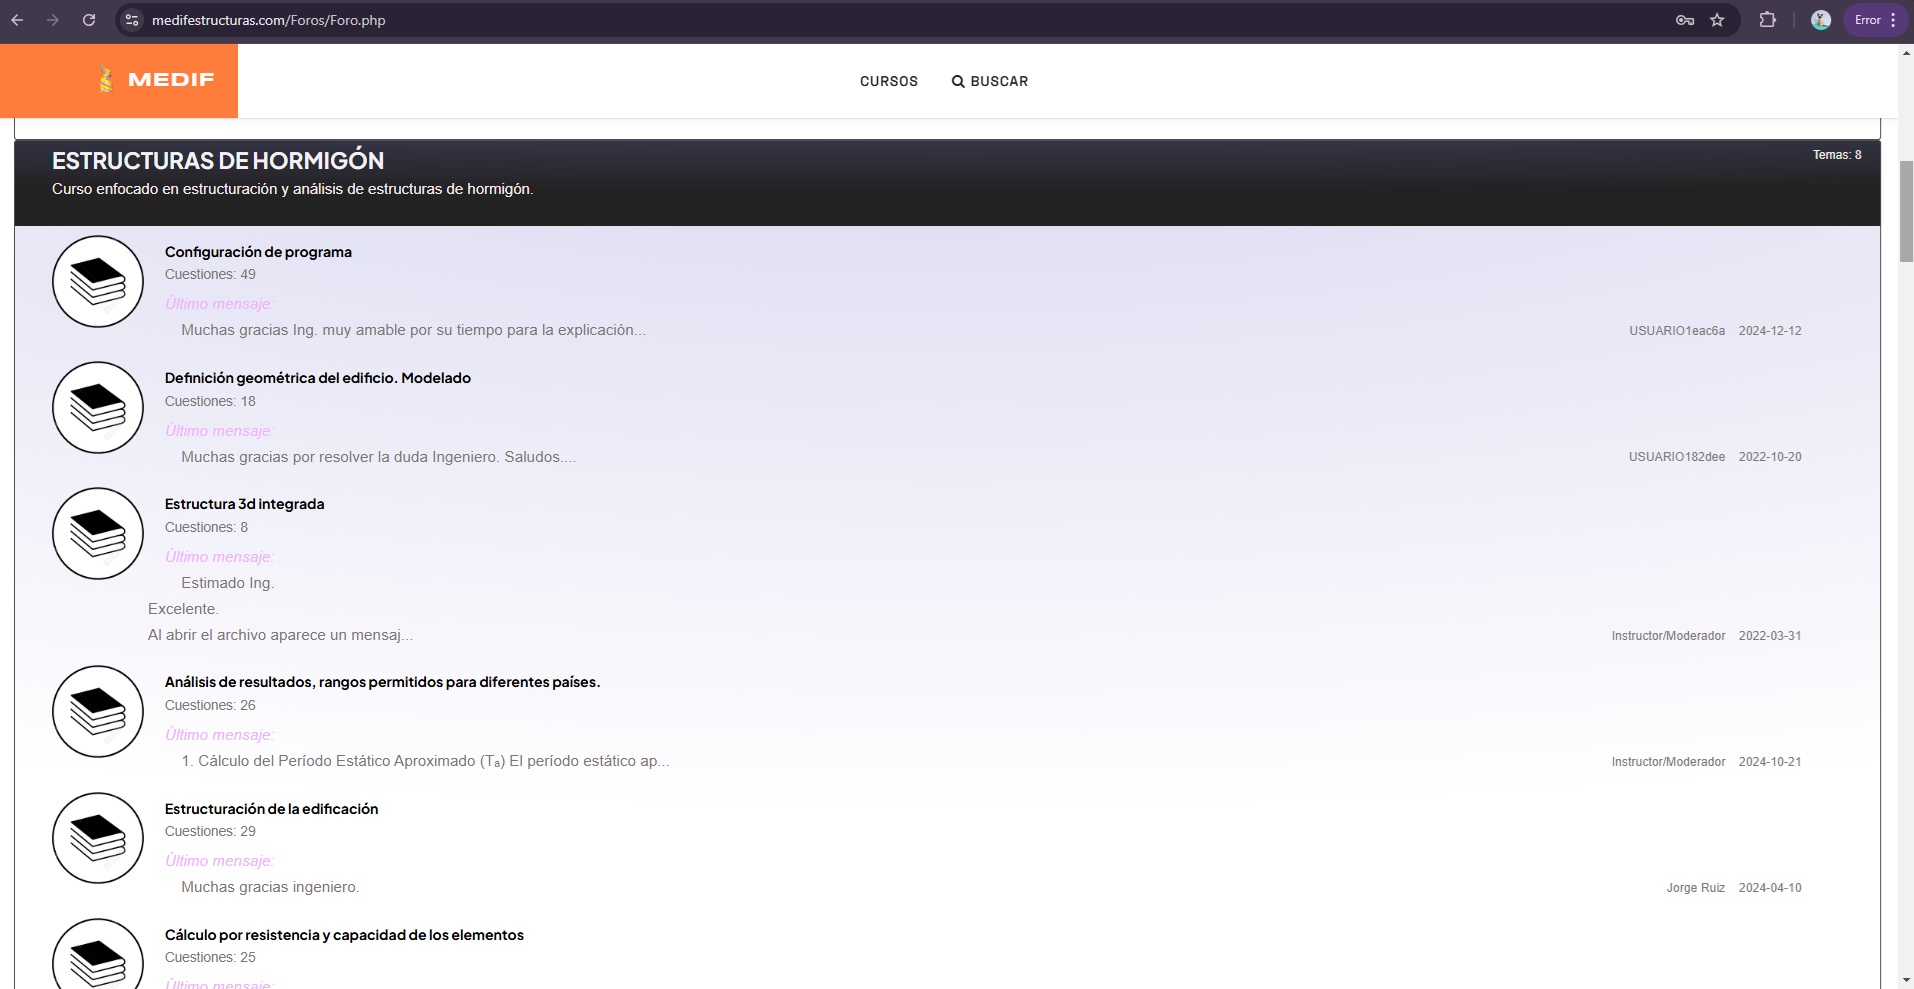Click the book icon beside Configuración de programa
Screen dimensions: 1914x989
point(98,281)
